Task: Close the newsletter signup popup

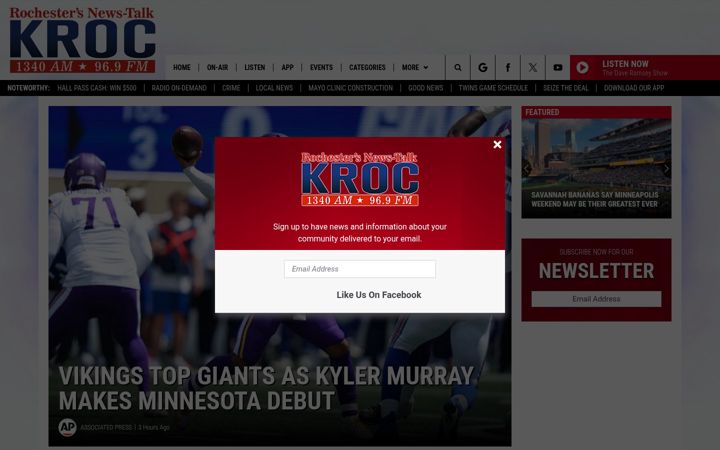Action: [497, 145]
